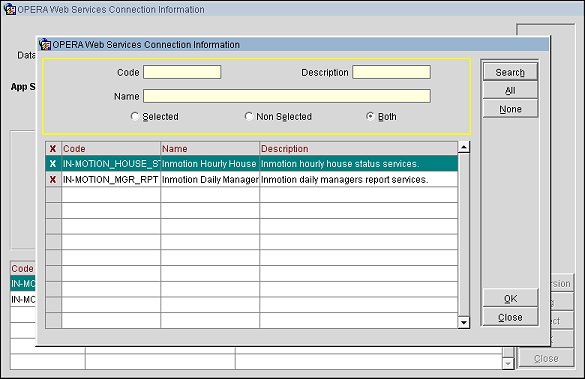This screenshot has height=379, width=585.
Task: Toggle the X mark on the IN-MOTION_MGR_RPT row
Action: (53, 179)
